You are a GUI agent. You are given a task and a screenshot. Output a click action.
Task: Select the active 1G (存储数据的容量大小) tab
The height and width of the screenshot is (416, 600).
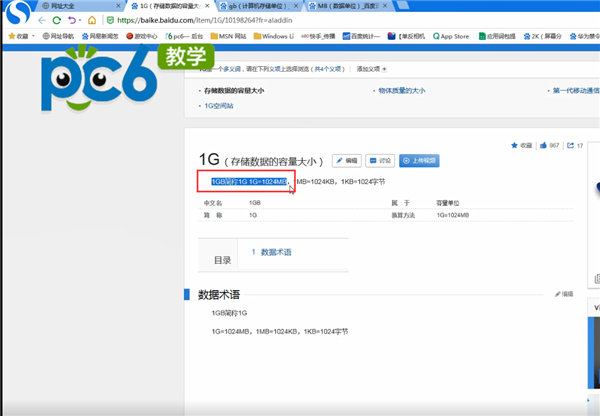pyautogui.click(x=168, y=6)
